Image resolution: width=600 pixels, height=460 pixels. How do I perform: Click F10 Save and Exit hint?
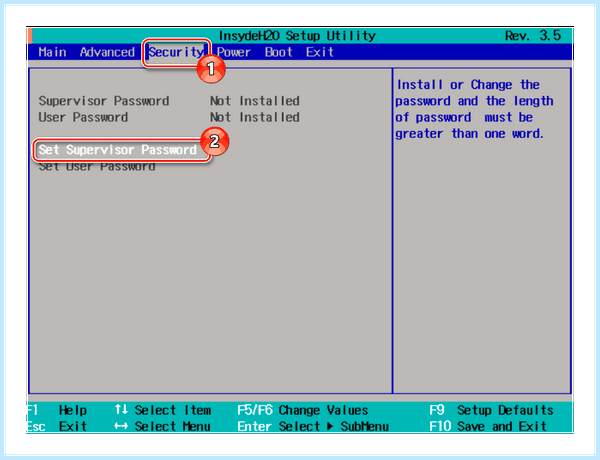click(x=488, y=426)
